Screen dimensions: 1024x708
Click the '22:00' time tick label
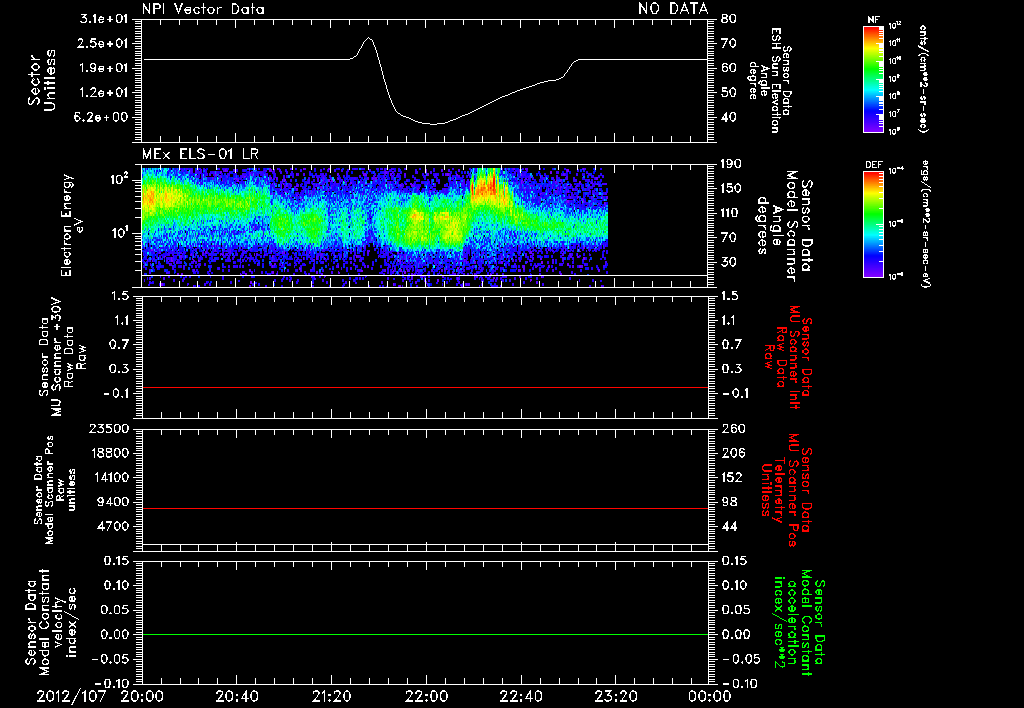coord(426,696)
